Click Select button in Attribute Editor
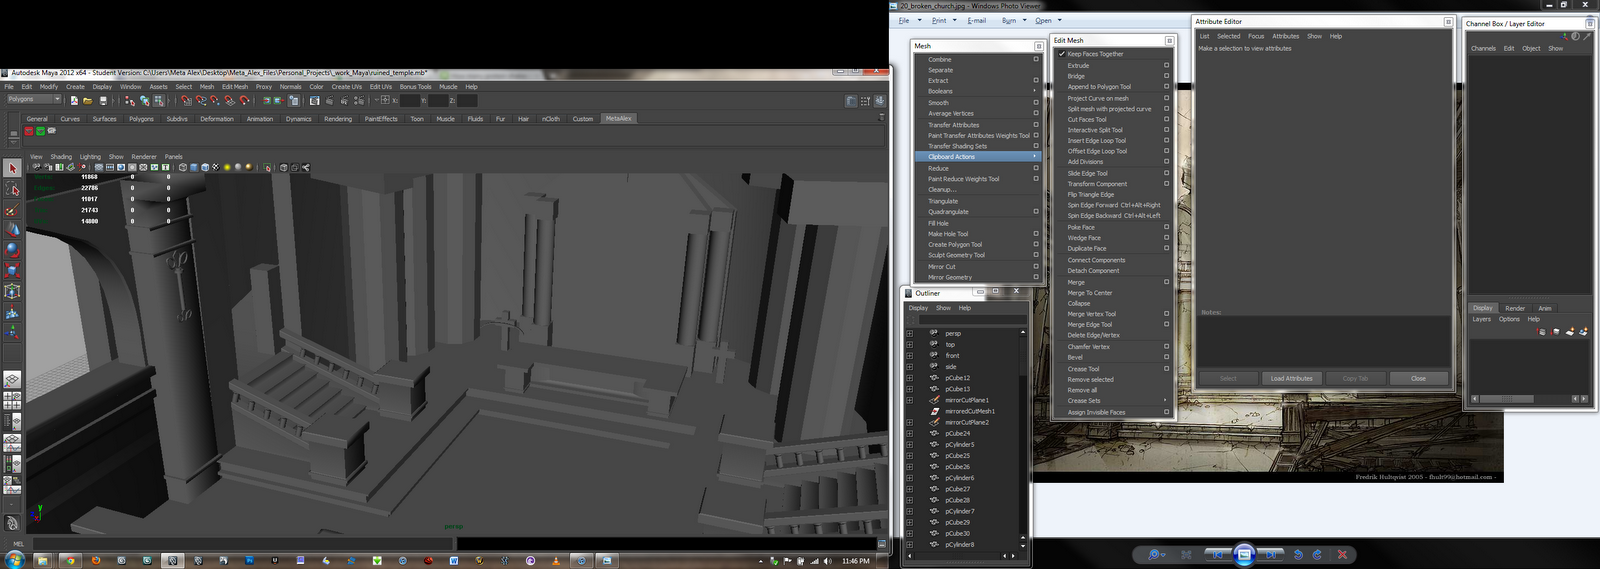Screen dimensions: 1600x569 pyautogui.click(x=1228, y=378)
